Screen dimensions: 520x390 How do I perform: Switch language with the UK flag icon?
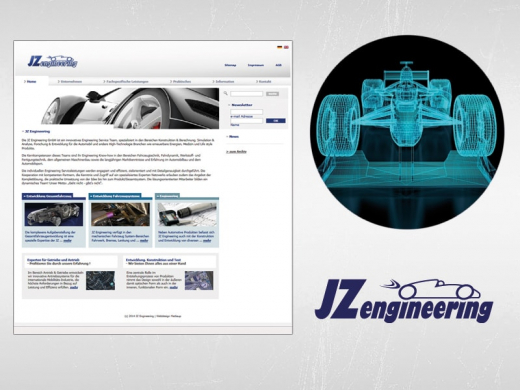286,47
